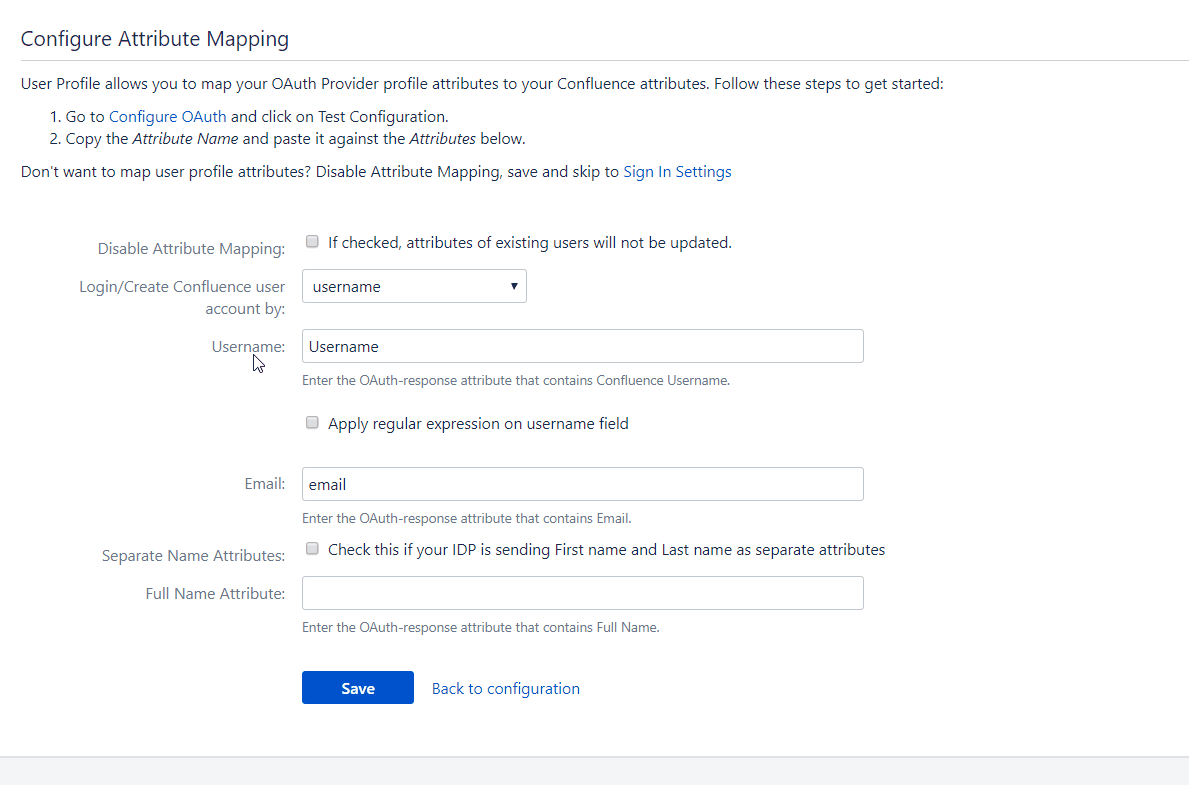
Task: Select the Separate Name Attributes label
Action: (193, 556)
